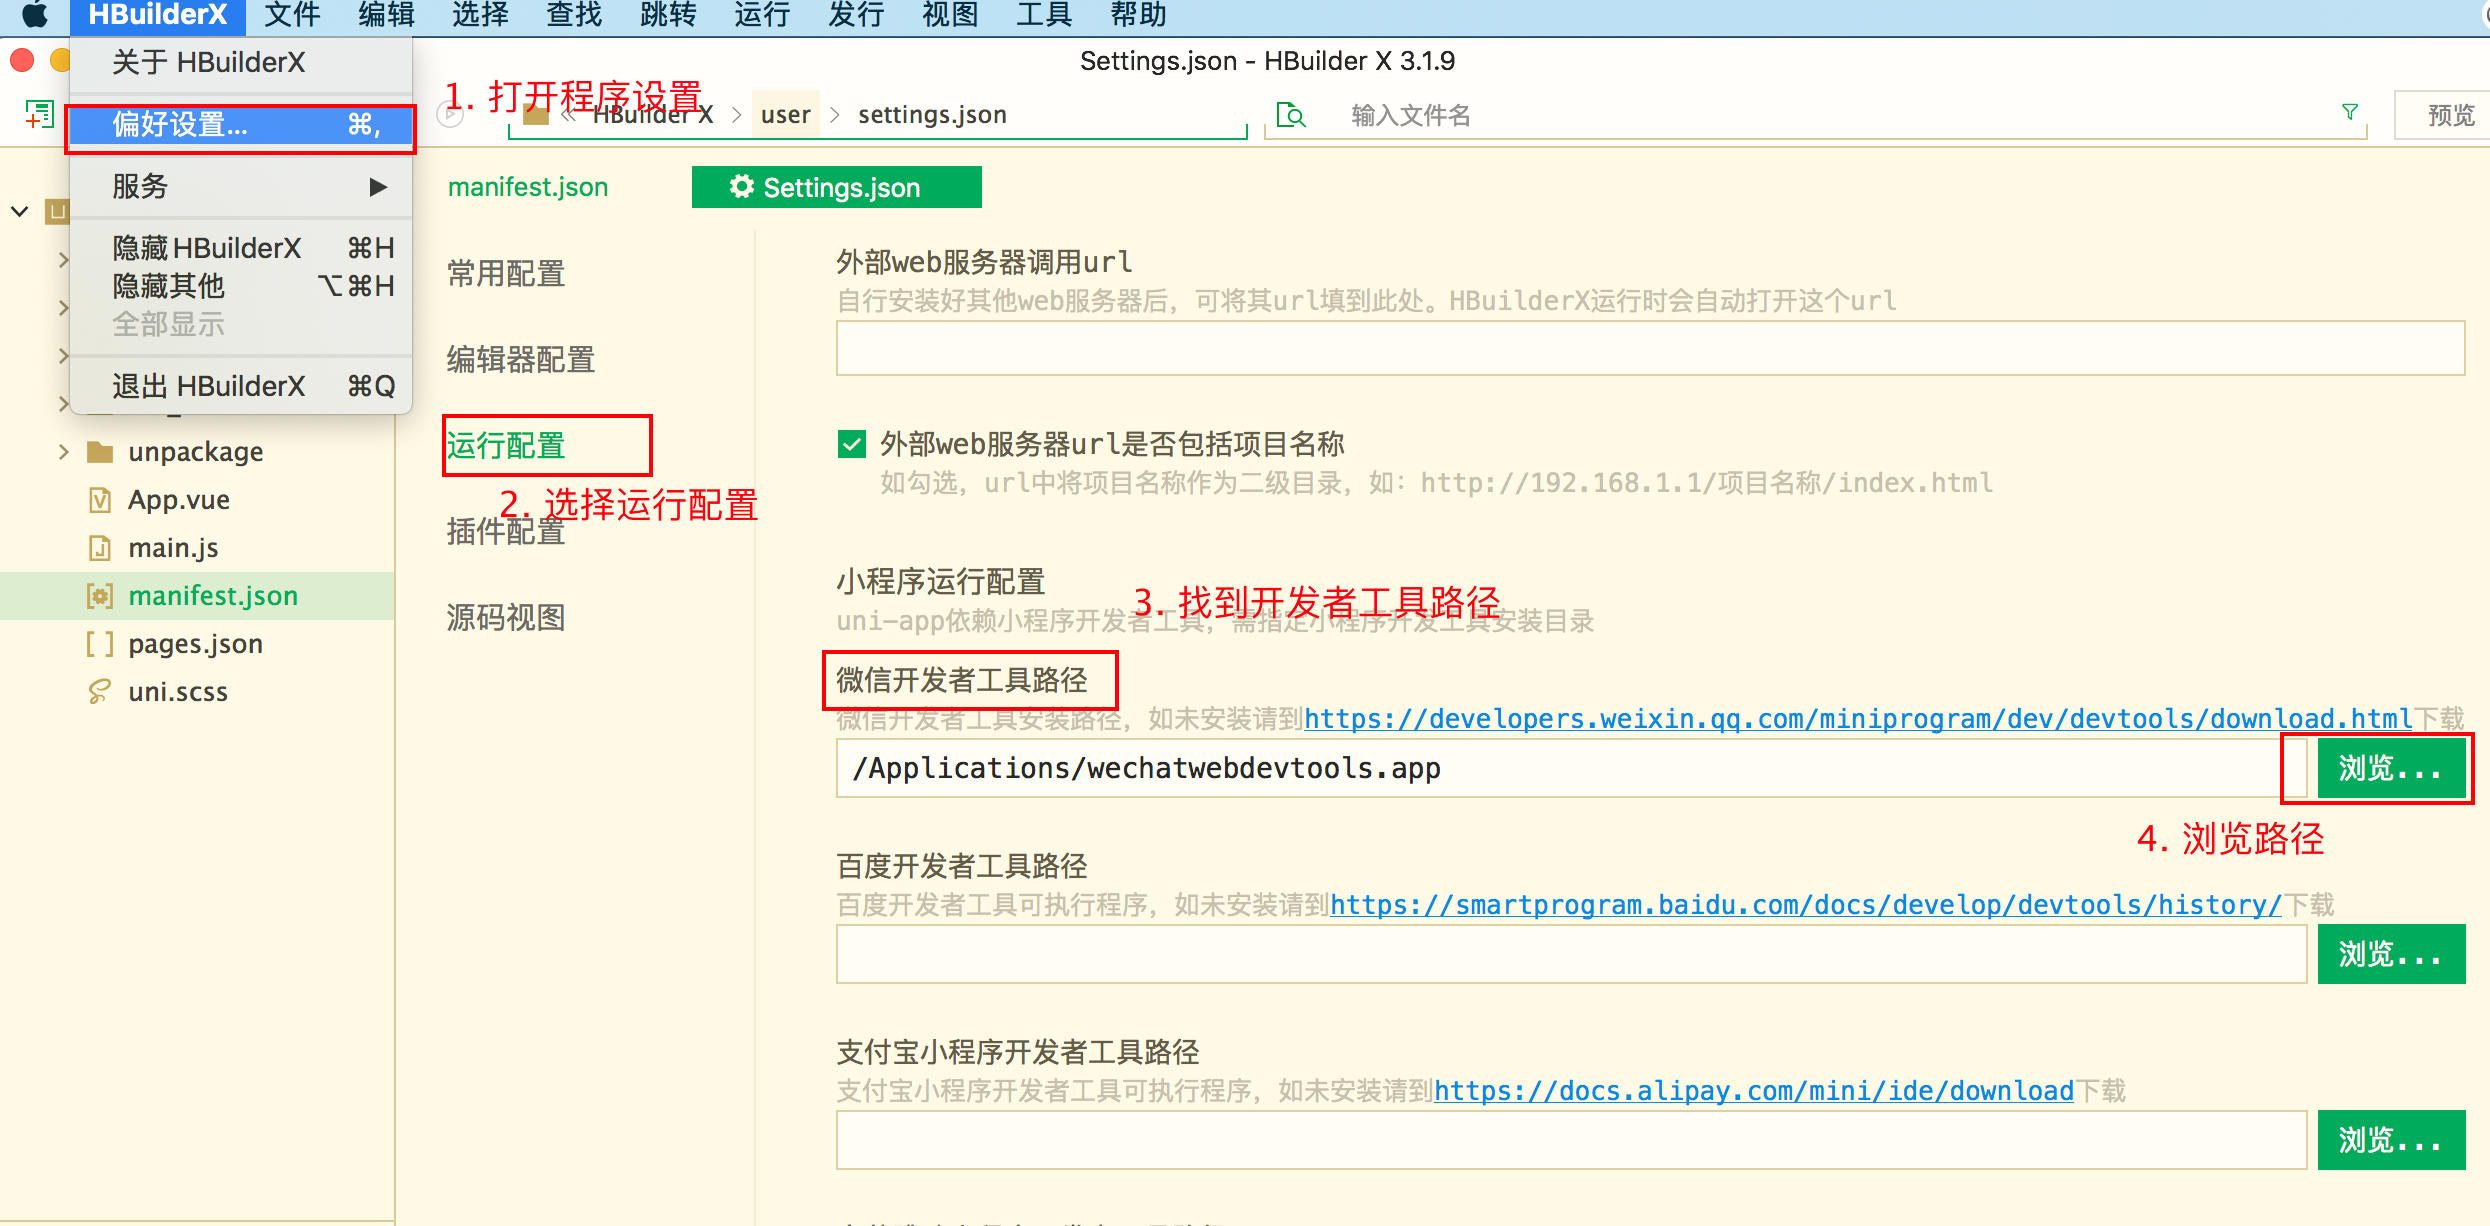The height and width of the screenshot is (1226, 2490).
Task: Click the pages.json bracket icon
Action: [99, 644]
